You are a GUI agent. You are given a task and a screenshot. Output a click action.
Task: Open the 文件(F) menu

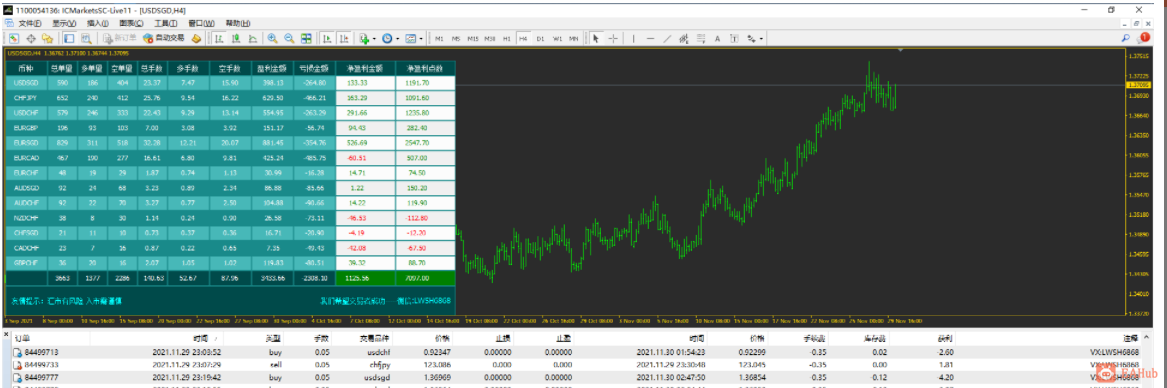[x=30, y=23]
